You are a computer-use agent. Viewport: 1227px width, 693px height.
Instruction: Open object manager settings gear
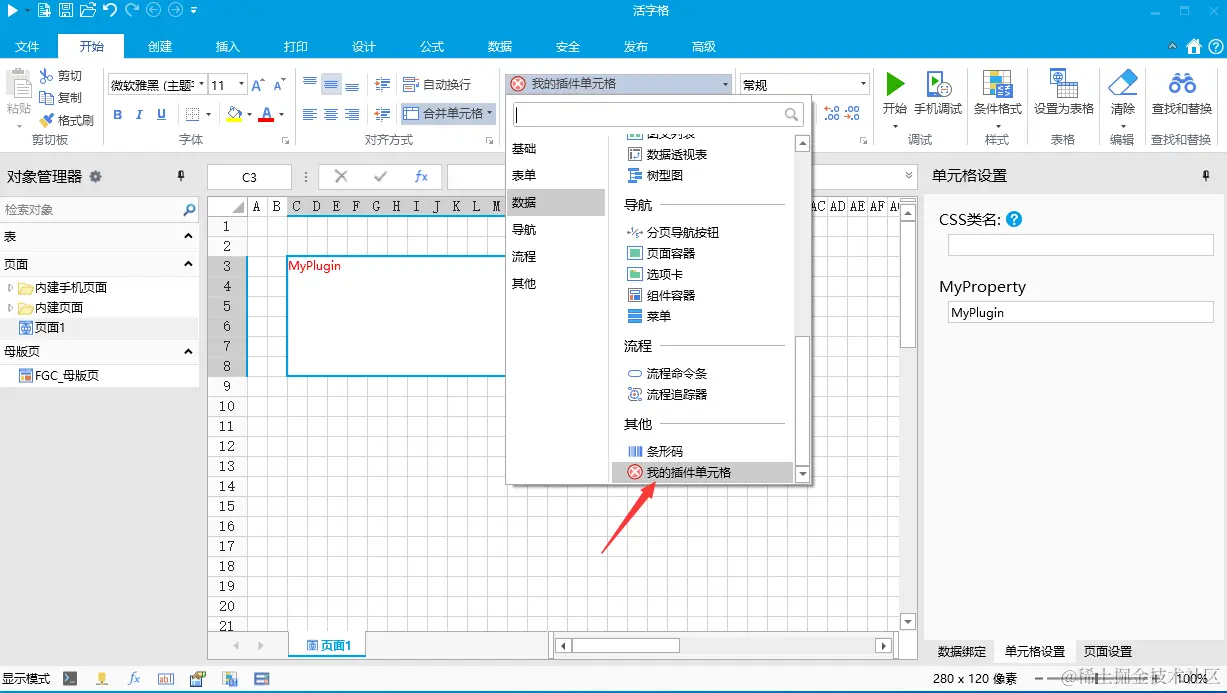(x=96, y=176)
